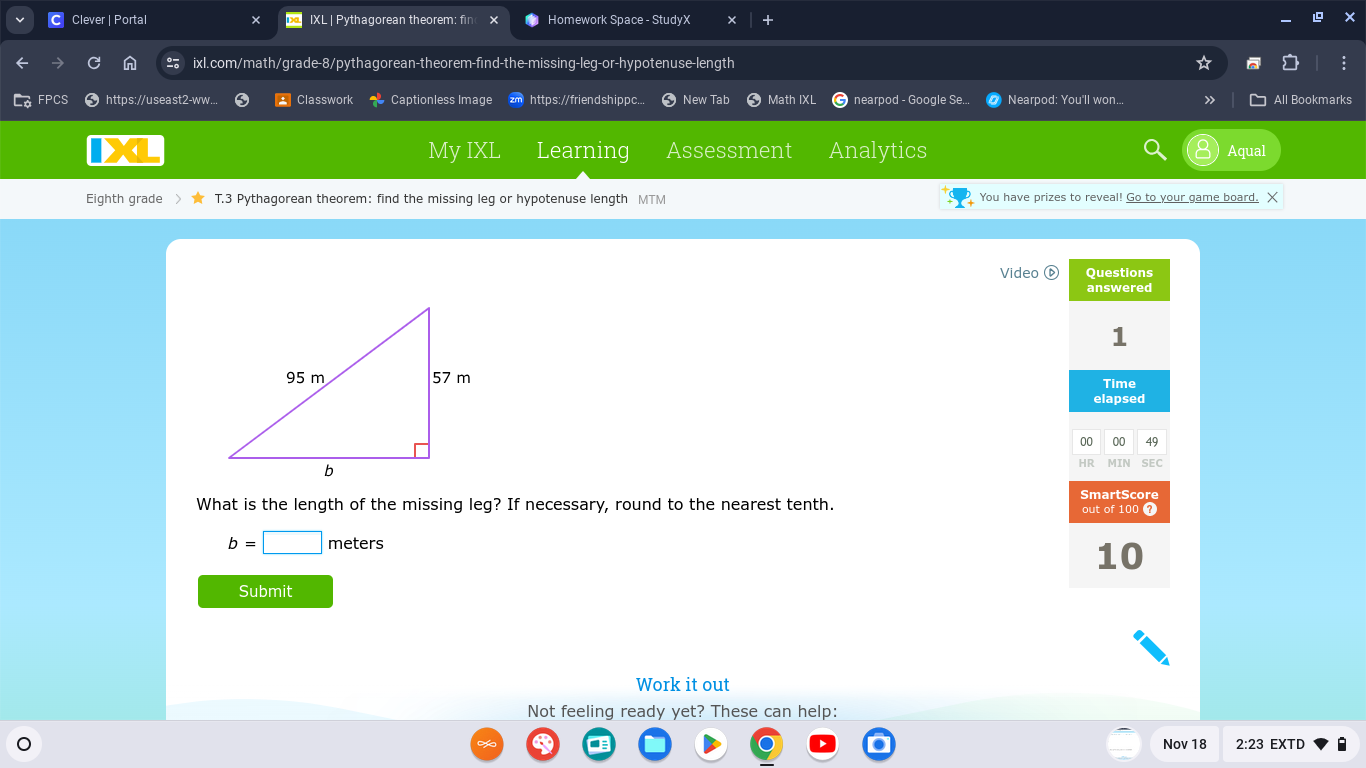Click the IXL logo
The image size is (1366, 768).
tap(125, 150)
